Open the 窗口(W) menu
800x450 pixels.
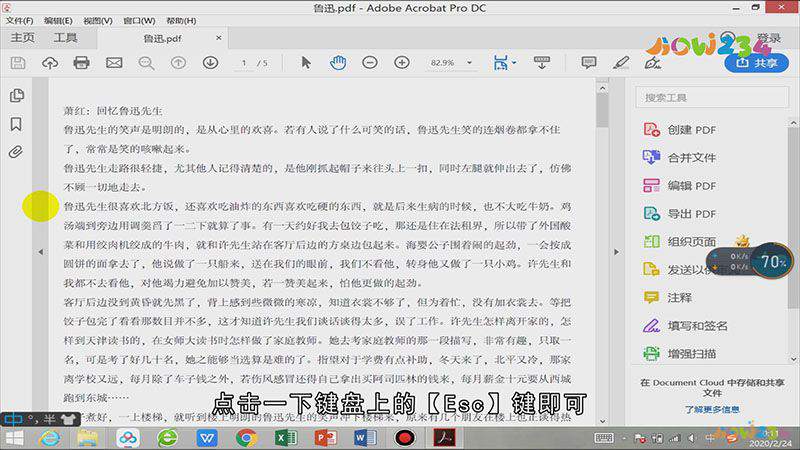[x=139, y=21]
